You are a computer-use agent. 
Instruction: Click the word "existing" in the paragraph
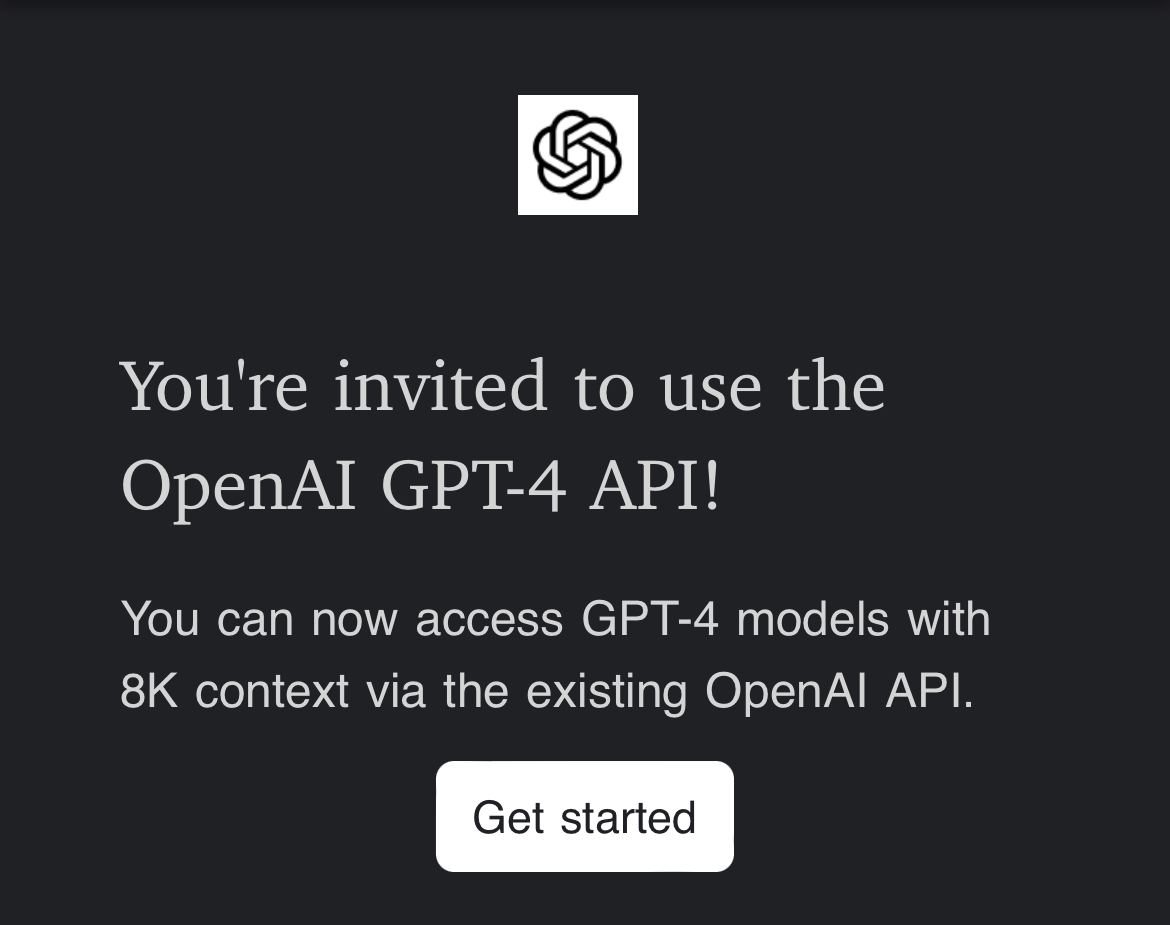pos(607,692)
